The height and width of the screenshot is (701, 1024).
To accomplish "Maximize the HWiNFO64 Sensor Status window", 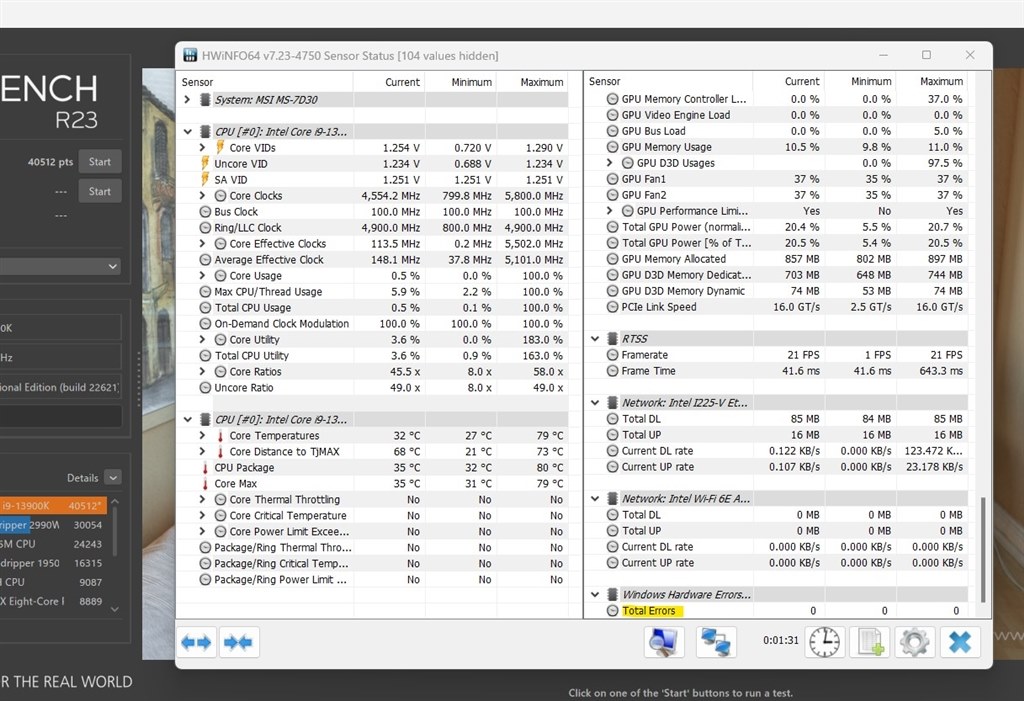I will pyautogui.click(x=926, y=55).
